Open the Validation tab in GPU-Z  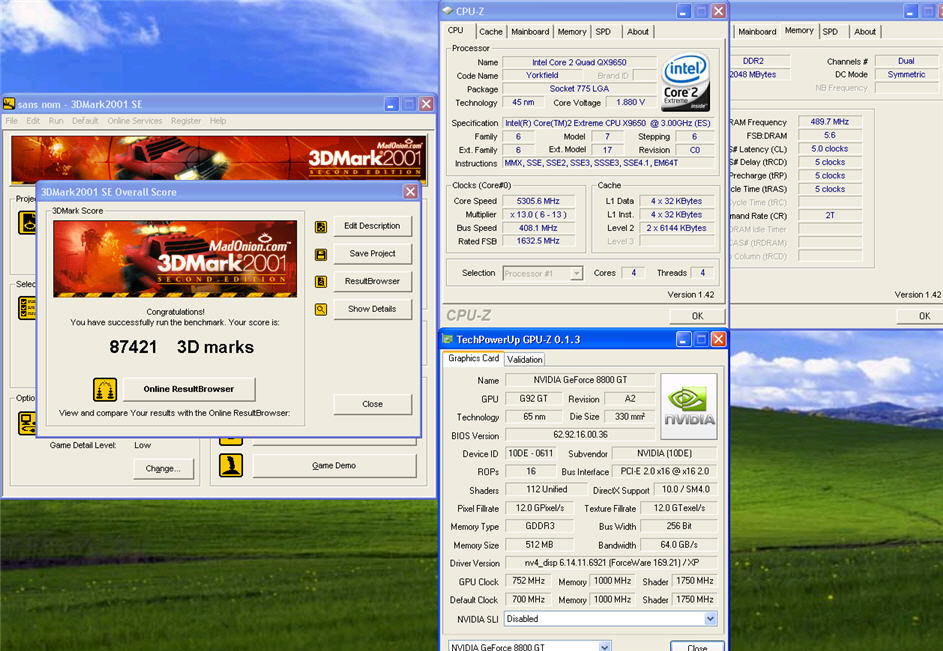tap(524, 360)
